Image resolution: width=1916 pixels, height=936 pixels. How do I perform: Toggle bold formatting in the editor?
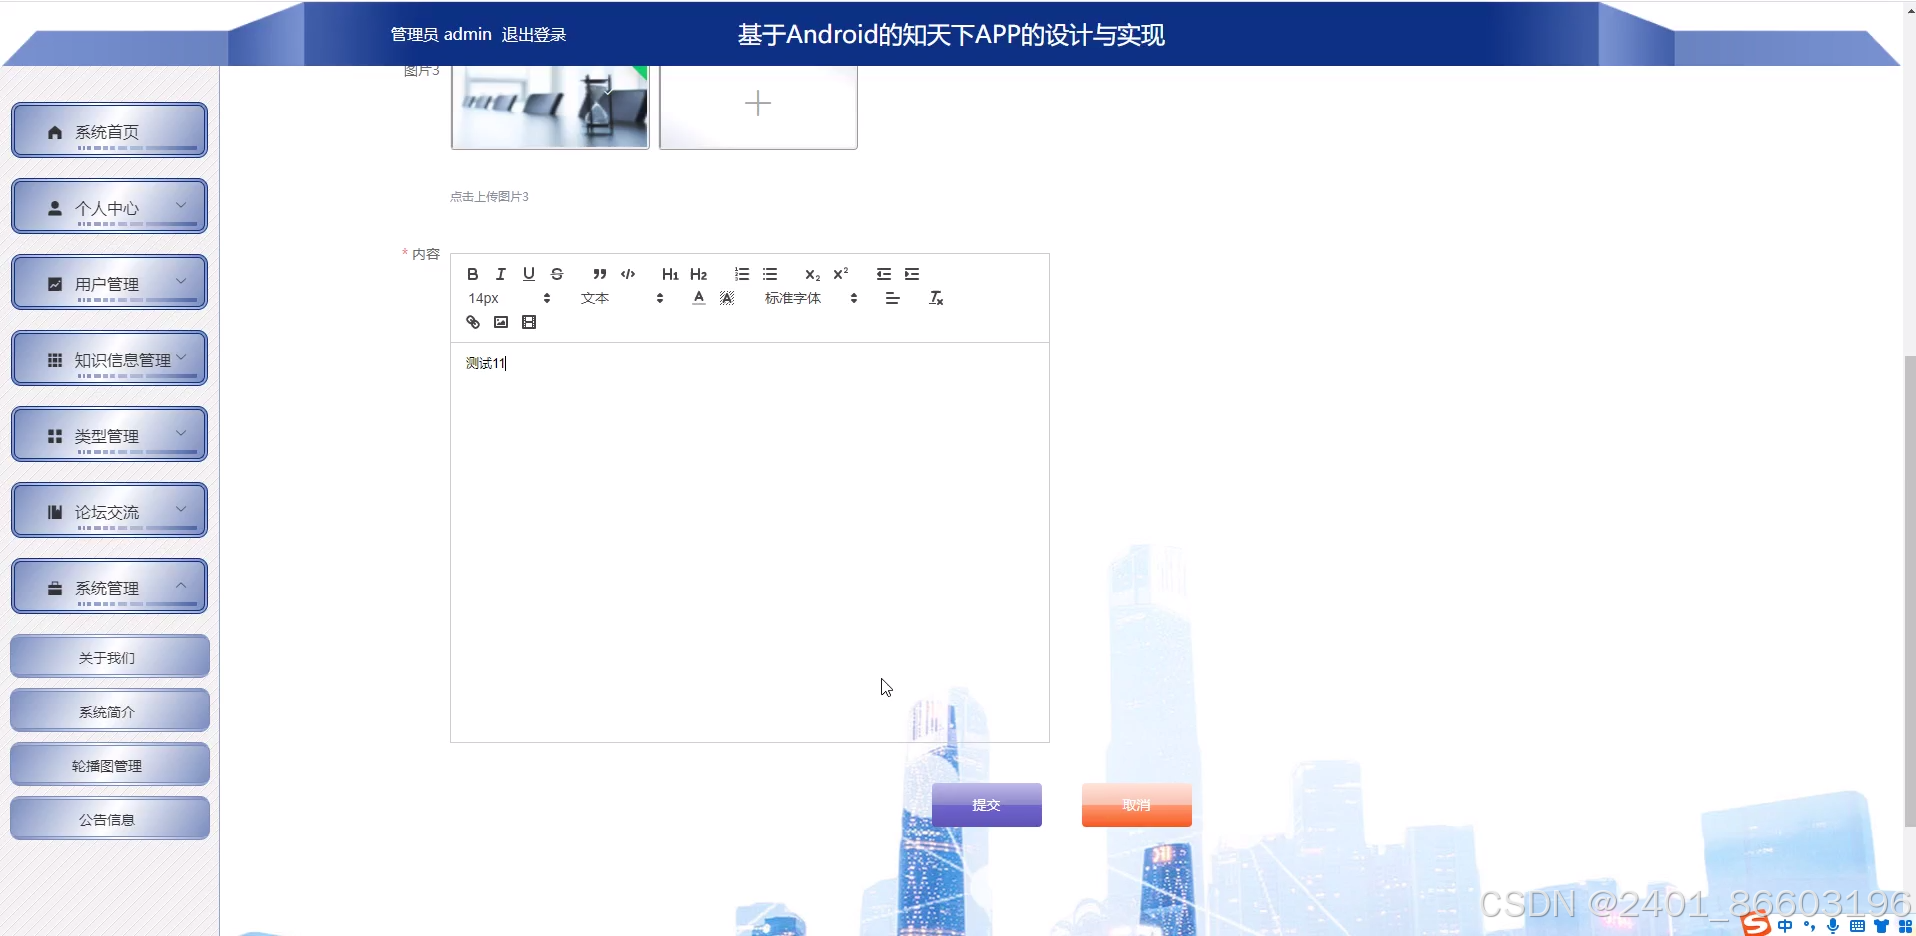[x=473, y=274]
